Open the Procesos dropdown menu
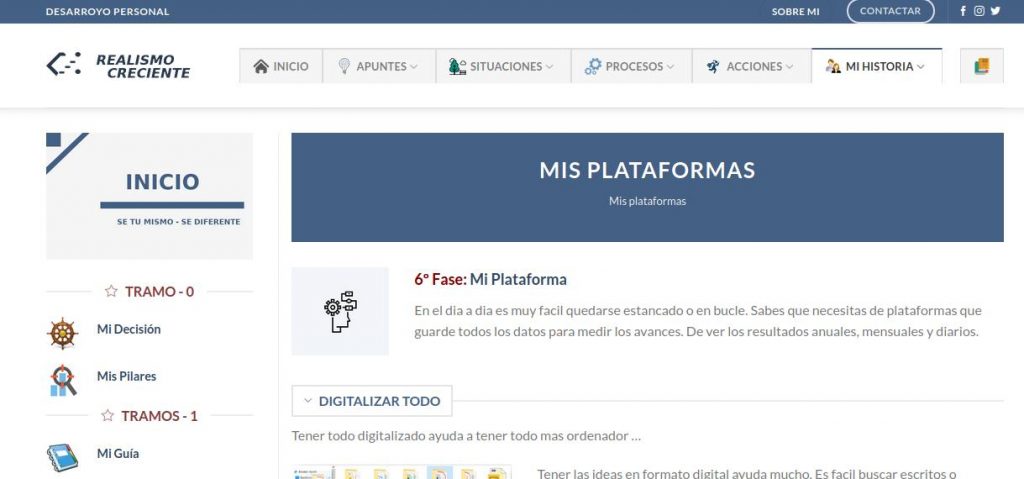This screenshot has height=479, width=1024. (x=629, y=66)
